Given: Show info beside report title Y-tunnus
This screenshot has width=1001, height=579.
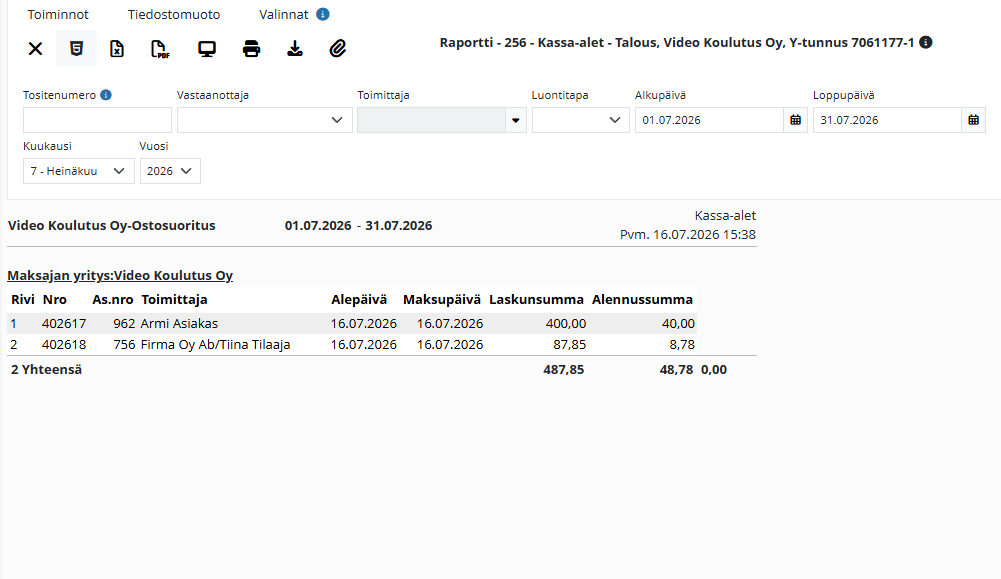Looking at the screenshot, I should [926, 42].
